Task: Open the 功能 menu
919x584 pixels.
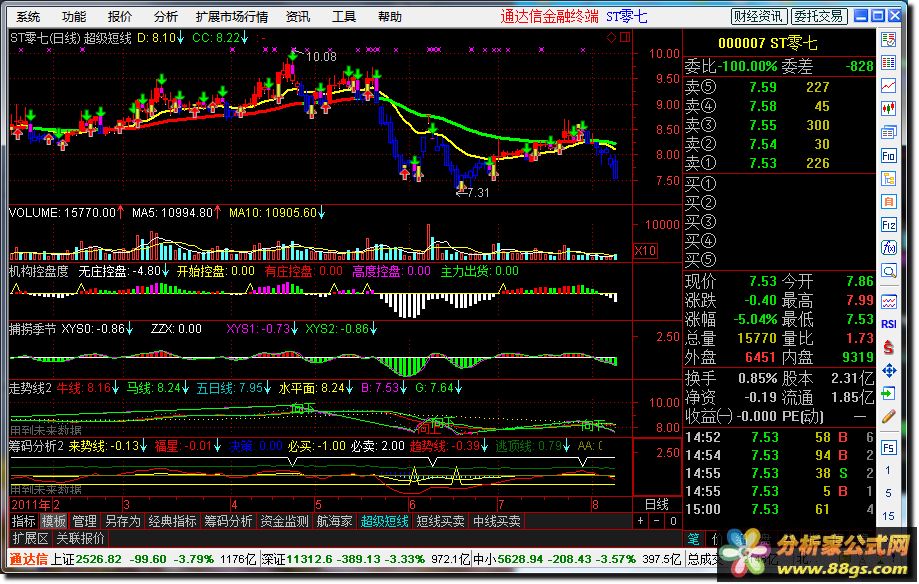Action: 74,17
